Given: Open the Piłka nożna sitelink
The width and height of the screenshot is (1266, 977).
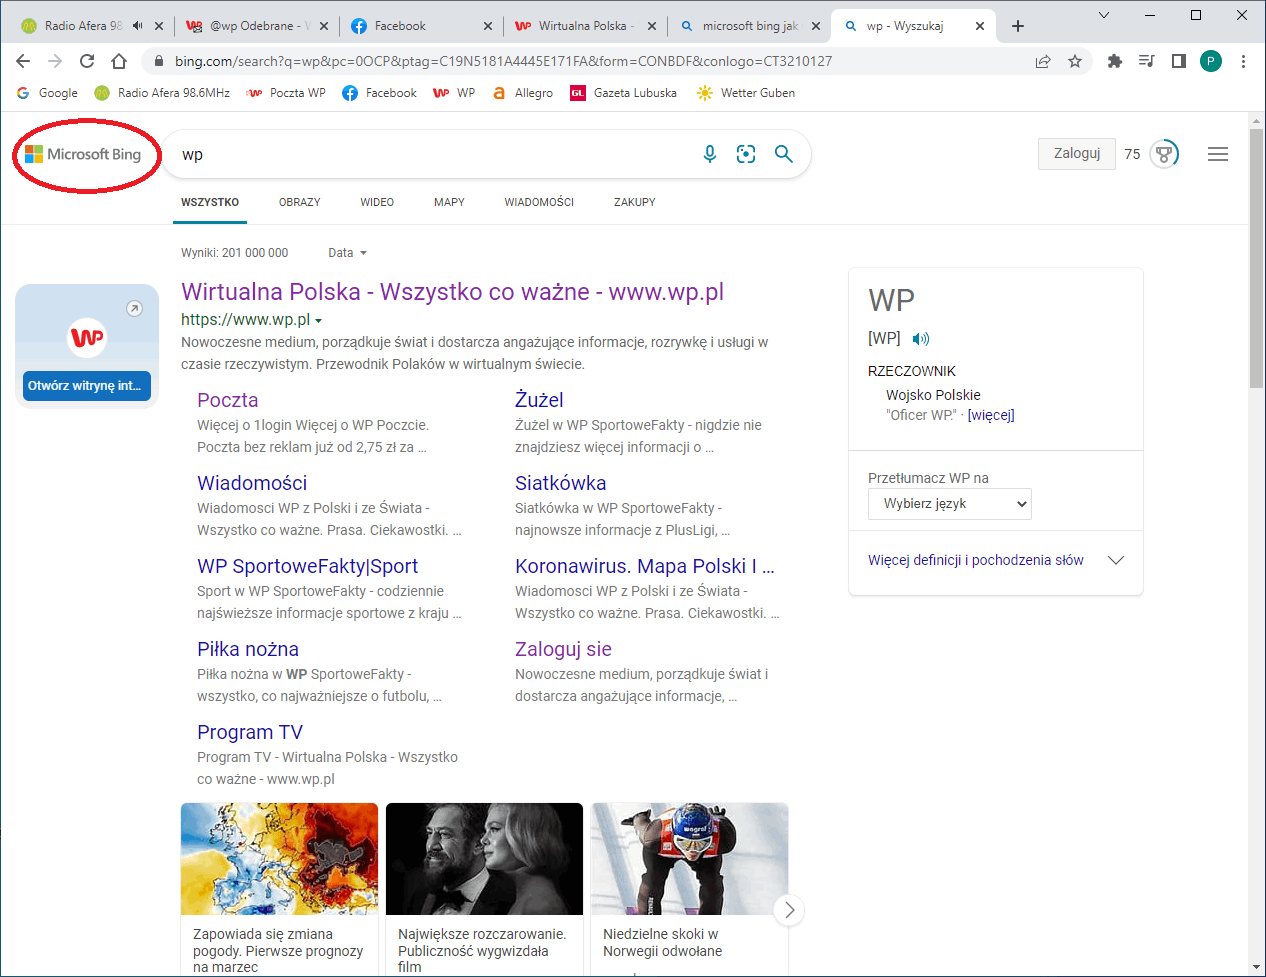Looking at the screenshot, I should click(x=248, y=649).
